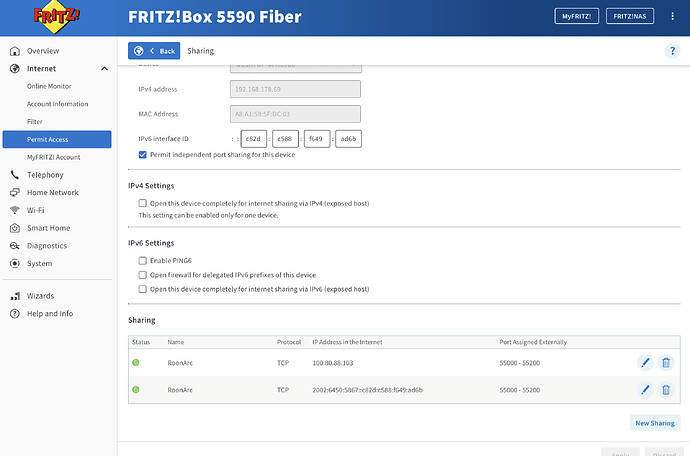Click the Protocol column header

(289, 342)
